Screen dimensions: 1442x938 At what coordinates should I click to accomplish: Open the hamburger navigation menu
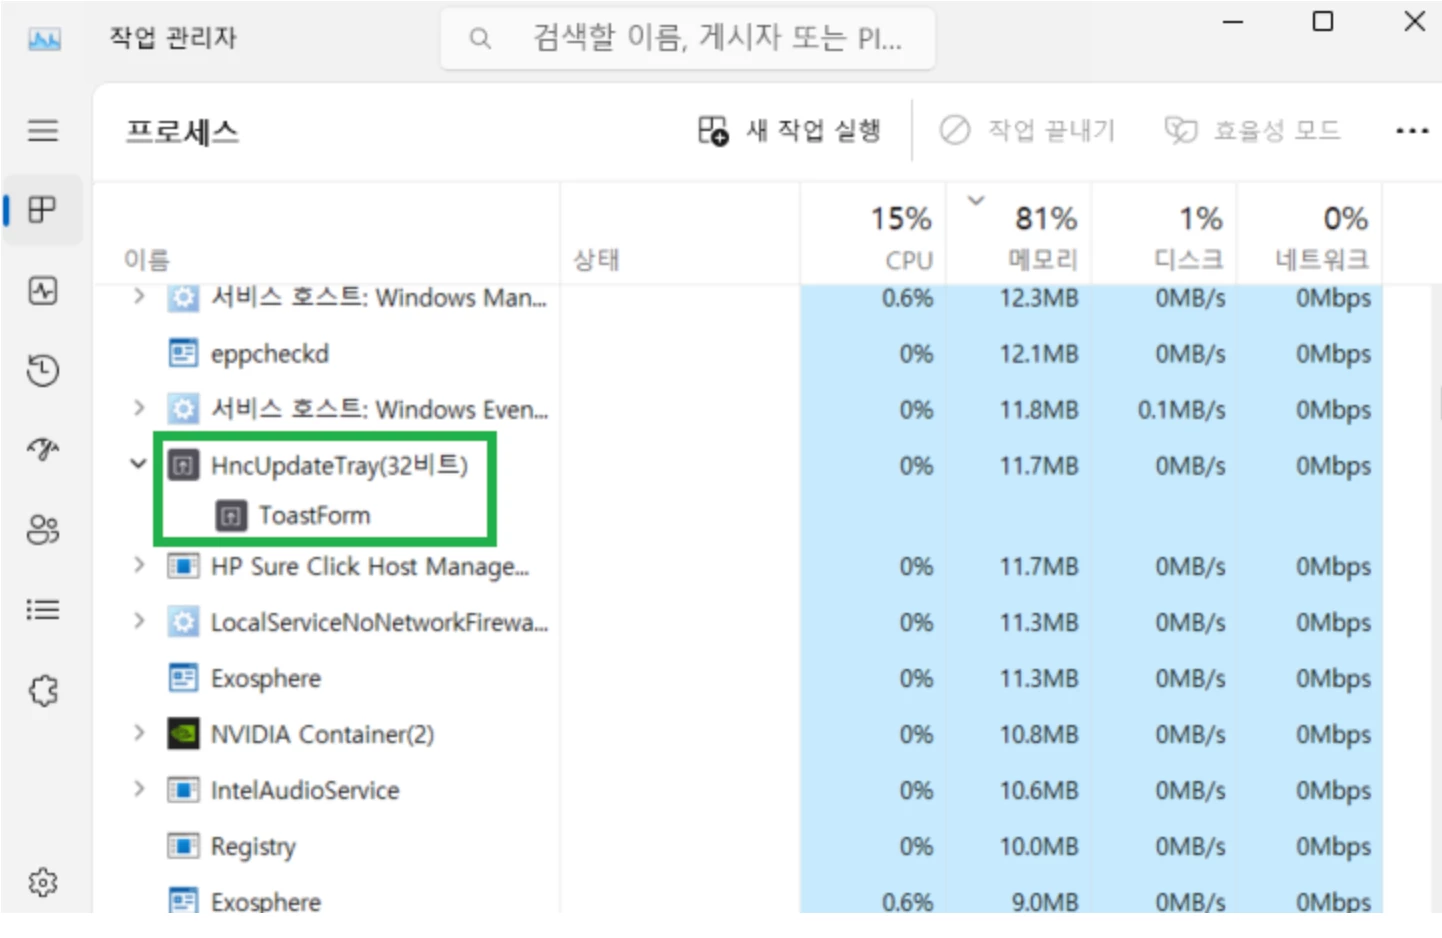click(42, 130)
